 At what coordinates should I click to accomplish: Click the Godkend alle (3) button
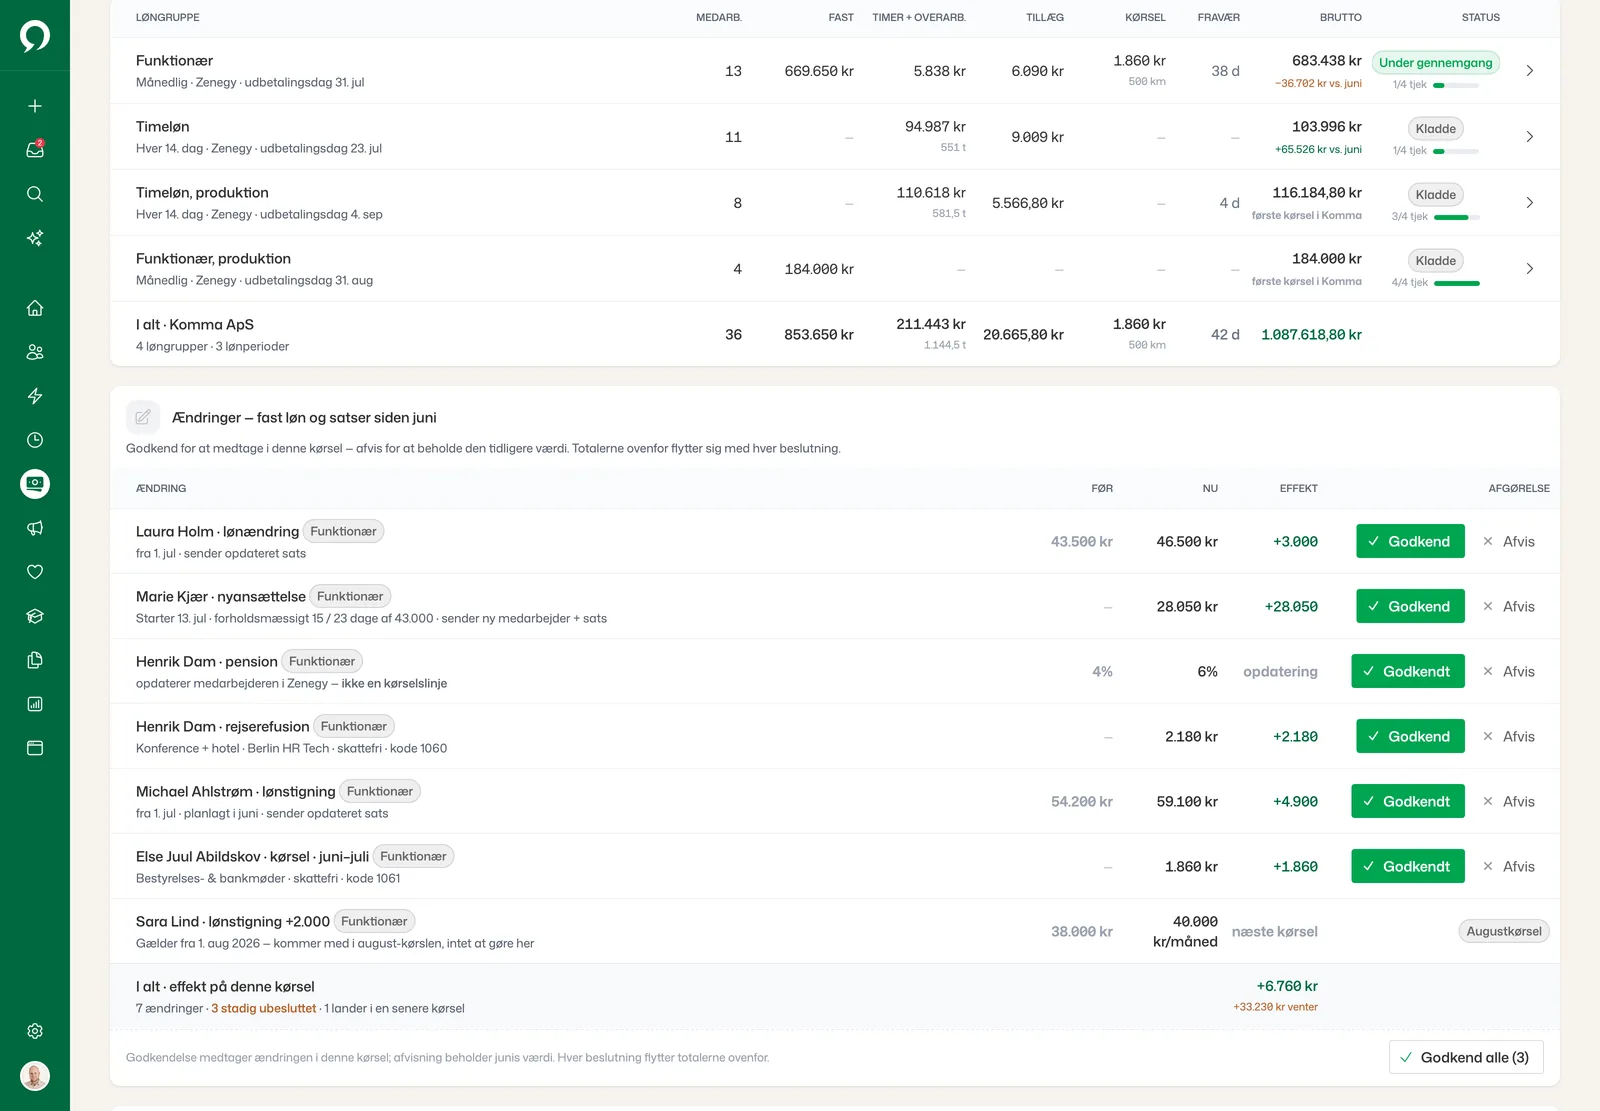1466,1057
